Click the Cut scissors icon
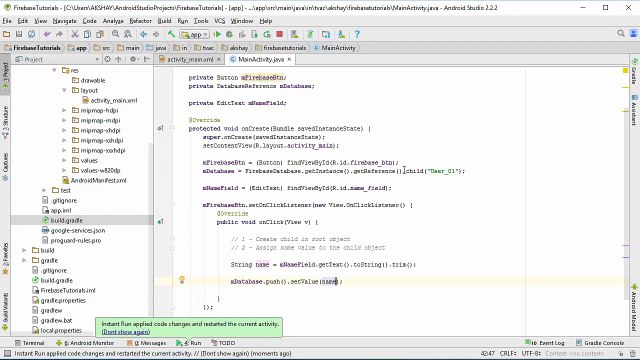 pos(75,34)
